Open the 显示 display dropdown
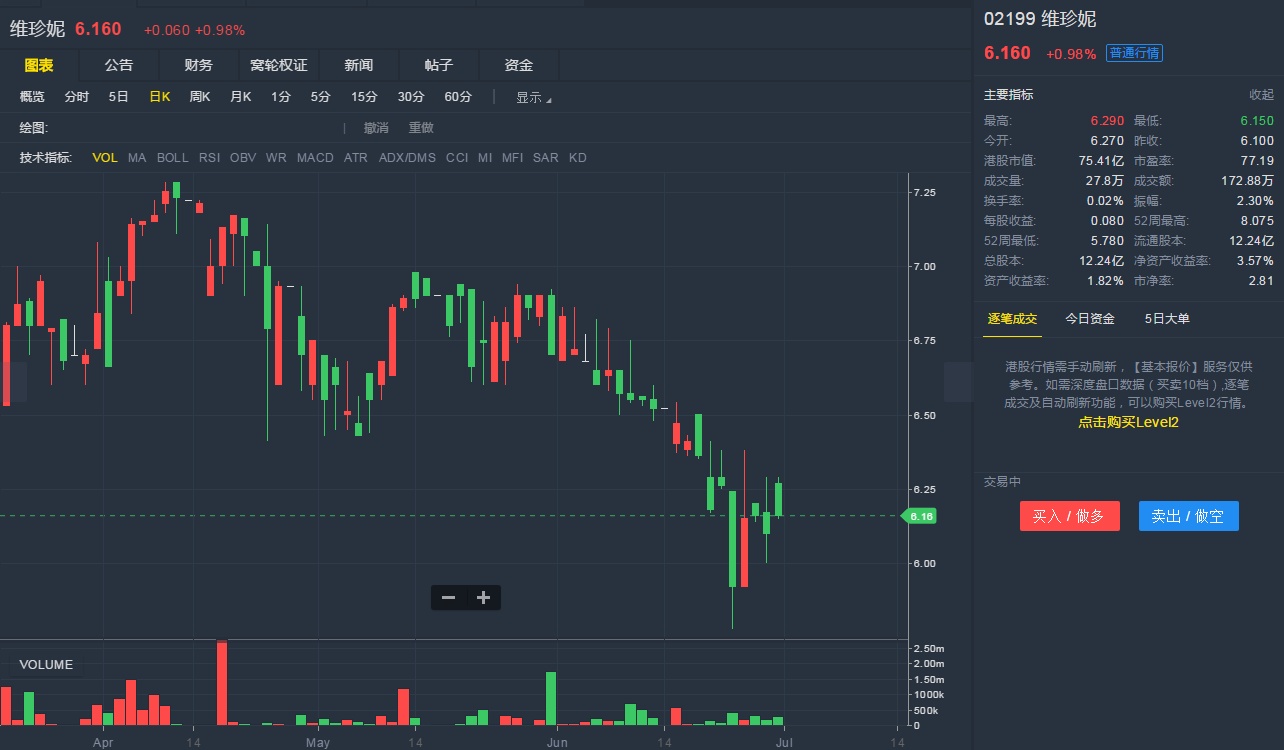 [533, 98]
